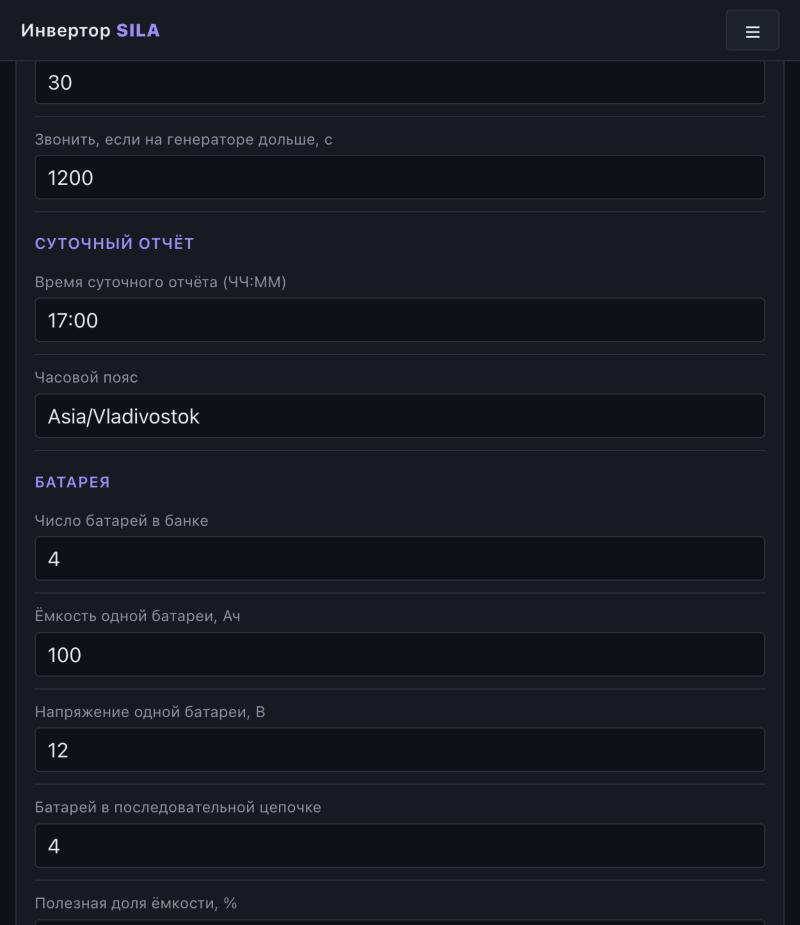Select the SILA brand text in header
Viewport: 800px width, 925px height.
[x=138, y=31]
